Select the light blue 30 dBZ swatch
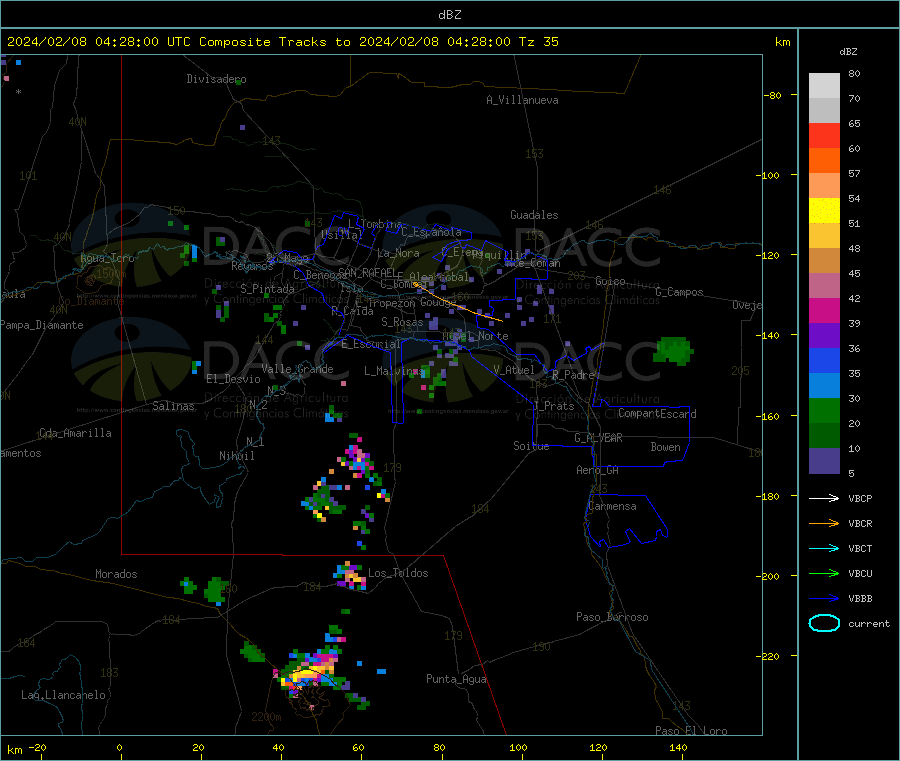Image resolution: width=900 pixels, height=761 pixels. (x=824, y=386)
